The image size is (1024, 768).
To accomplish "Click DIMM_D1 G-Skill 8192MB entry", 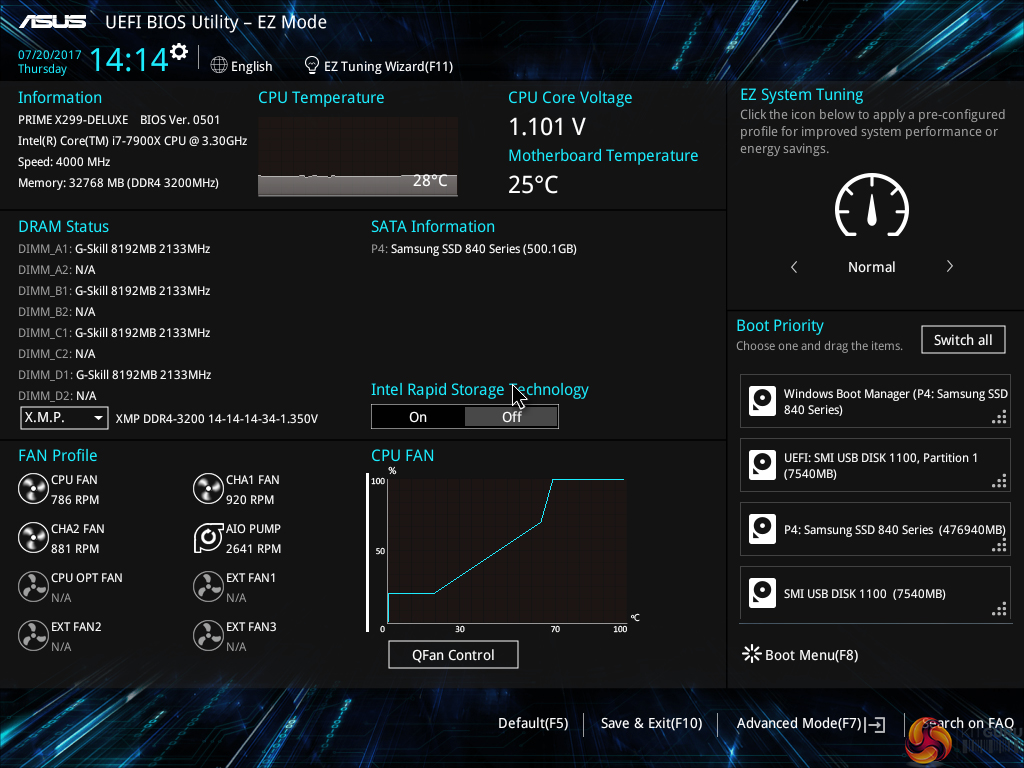I will tap(114, 375).
